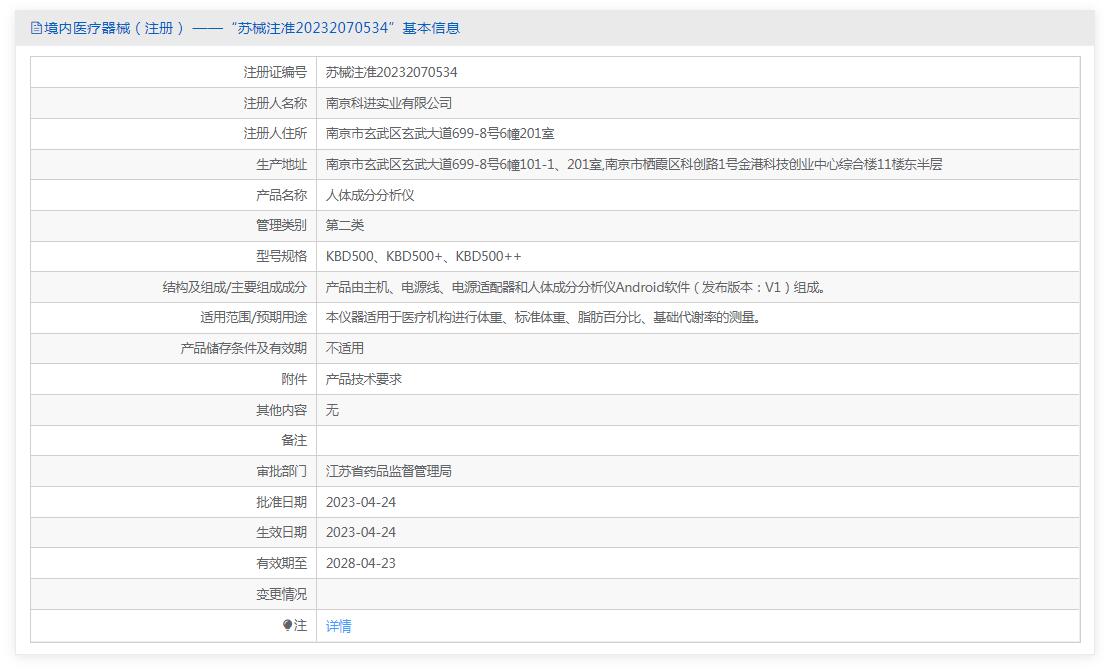Select registration number 苏械注准20232070534 in table

click(x=391, y=72)
